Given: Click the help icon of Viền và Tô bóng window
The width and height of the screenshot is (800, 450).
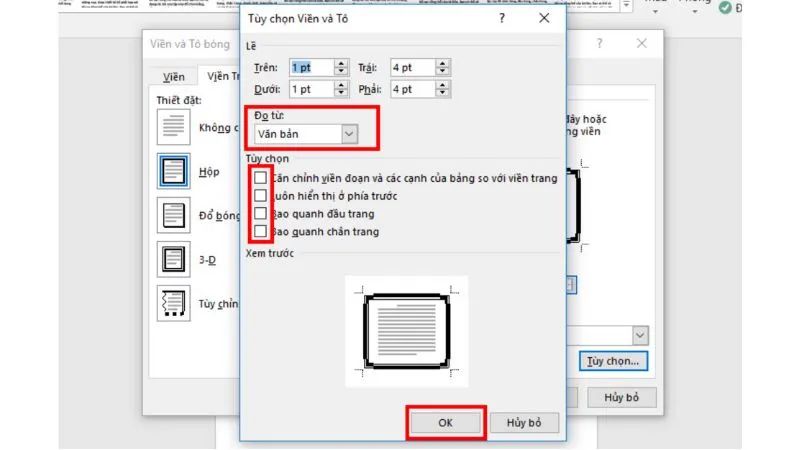Looking at the screenshot, I should click(x=599, y=44).
